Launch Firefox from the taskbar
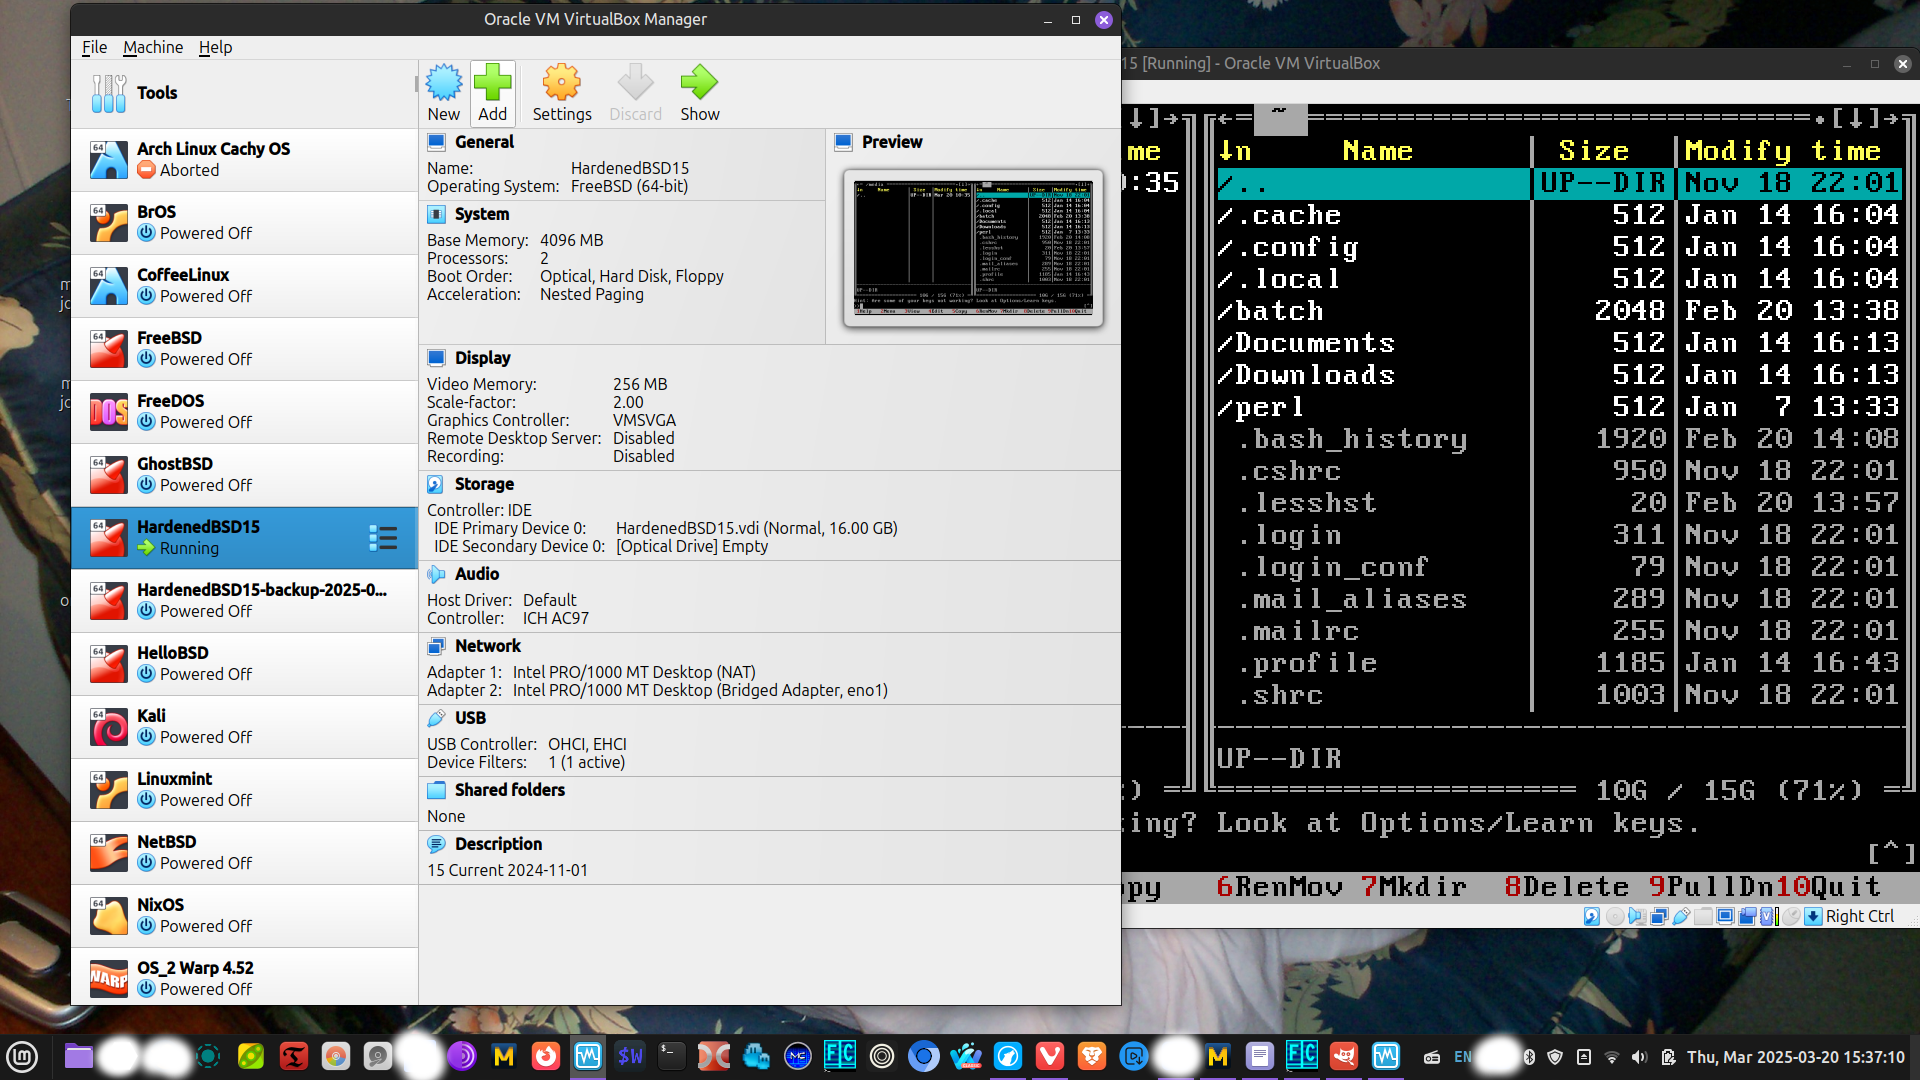1920x1080 pixels. point(545,1056)
